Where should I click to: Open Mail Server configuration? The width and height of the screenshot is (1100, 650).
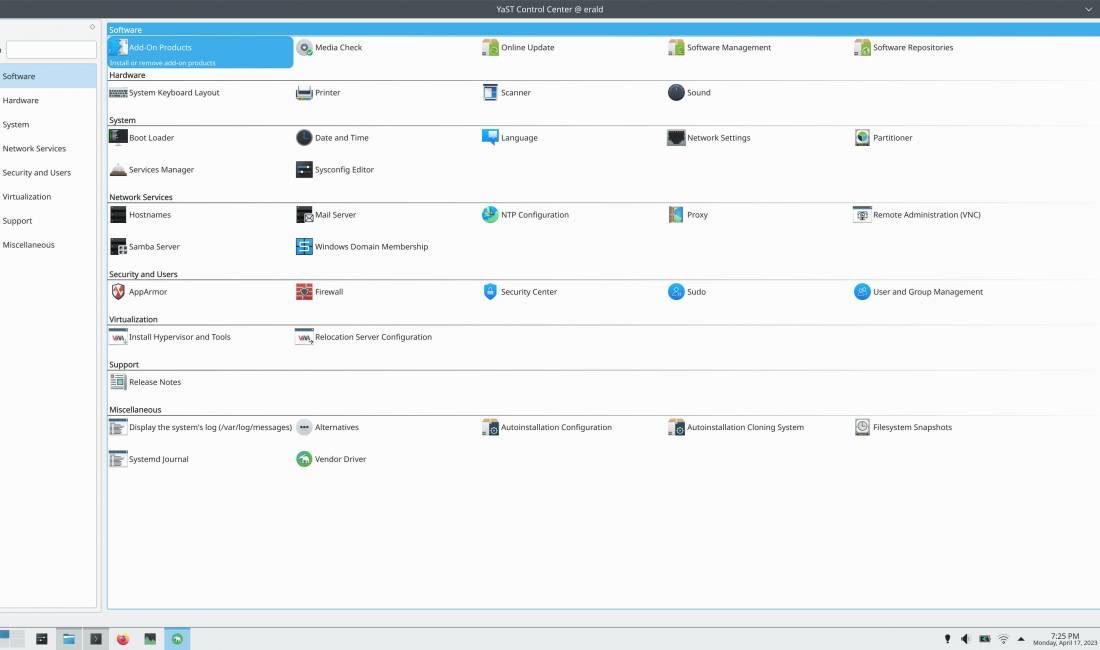coord(326,215)
